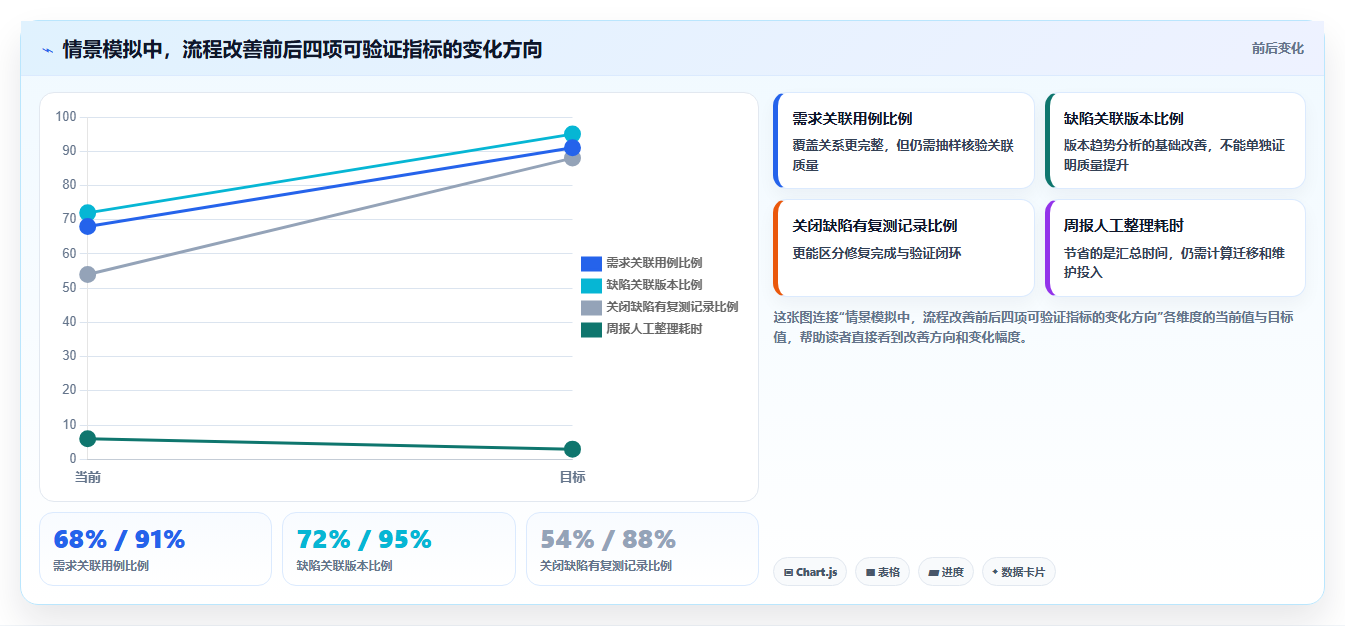
Task: Select the 数据卡片 tag chip
Action: coord(1018,572)
